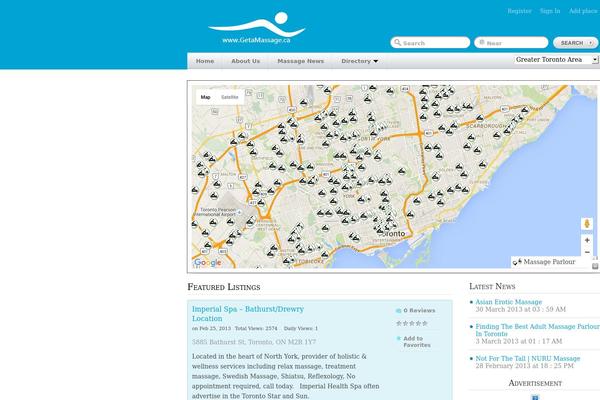Select the Street View pegman icon
Image resolution: width=600 pixels, height=400 pixels.
tap(587, 224)
